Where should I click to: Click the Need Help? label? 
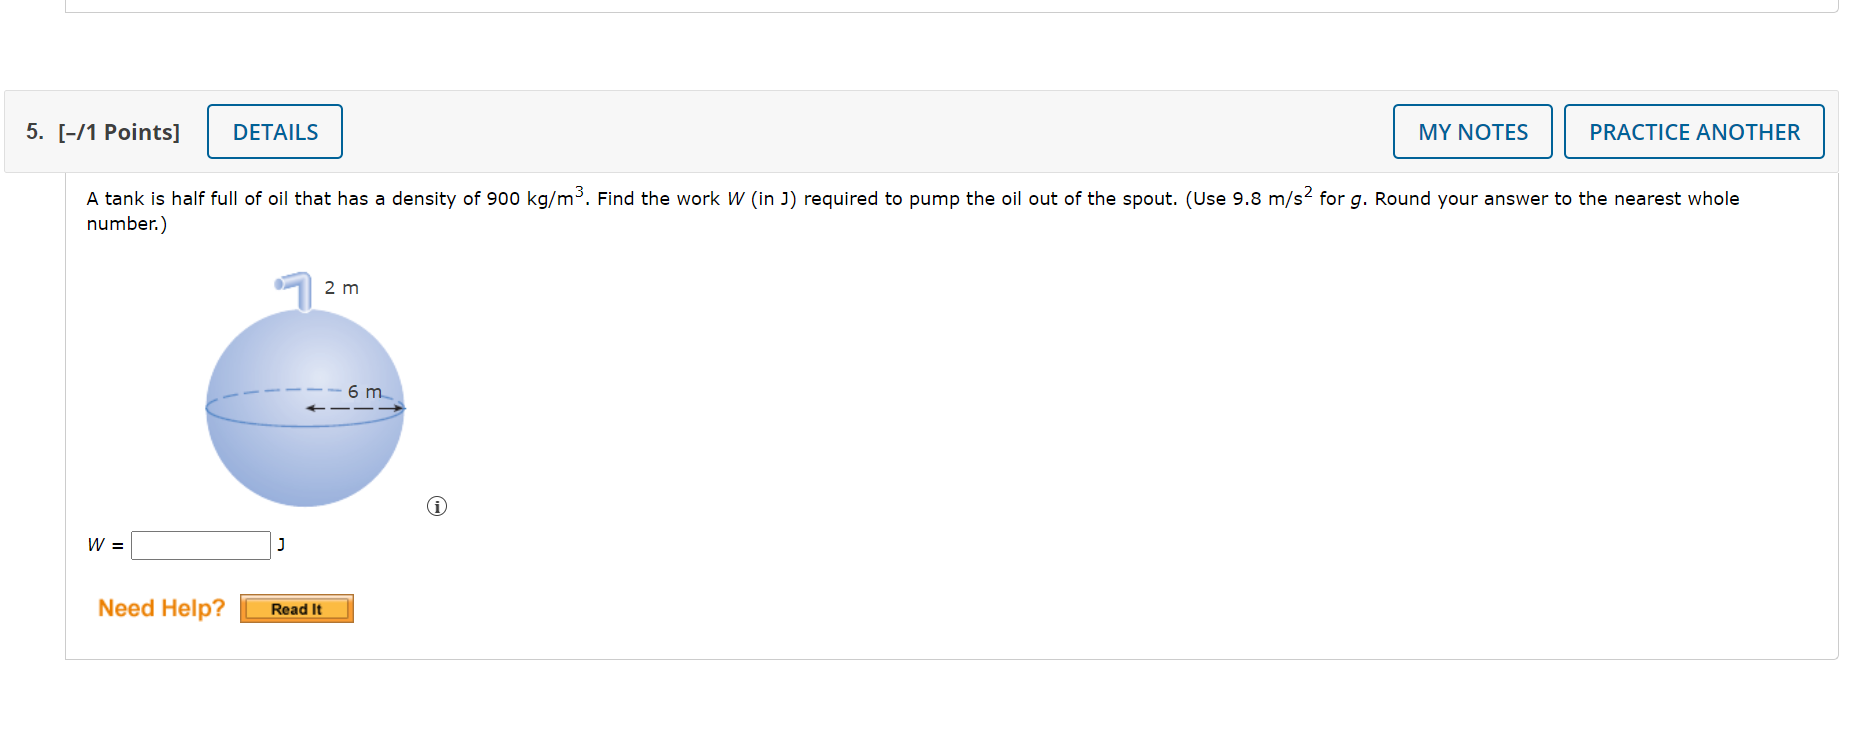click(162, 608)
